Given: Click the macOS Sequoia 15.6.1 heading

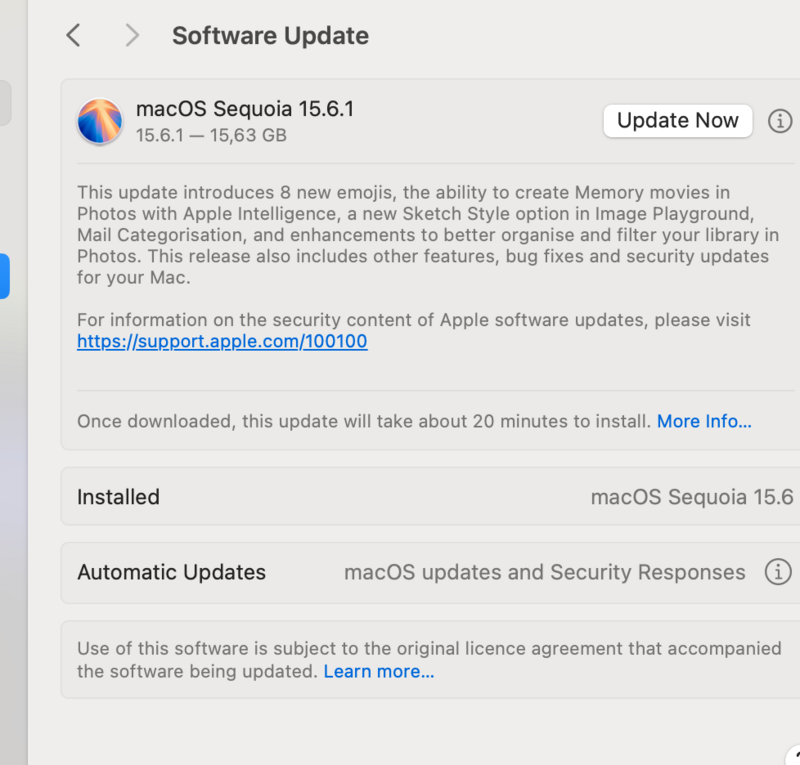Looking at the screenshot, I should 244,109.
